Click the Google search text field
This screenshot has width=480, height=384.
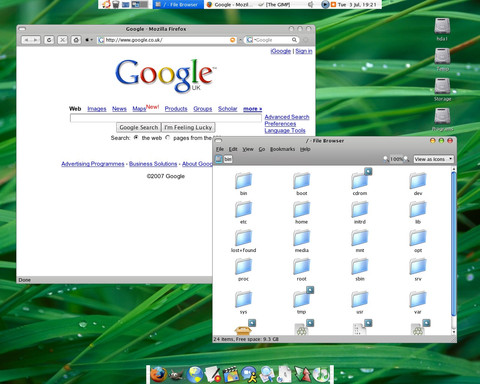[x=166, y=118]
